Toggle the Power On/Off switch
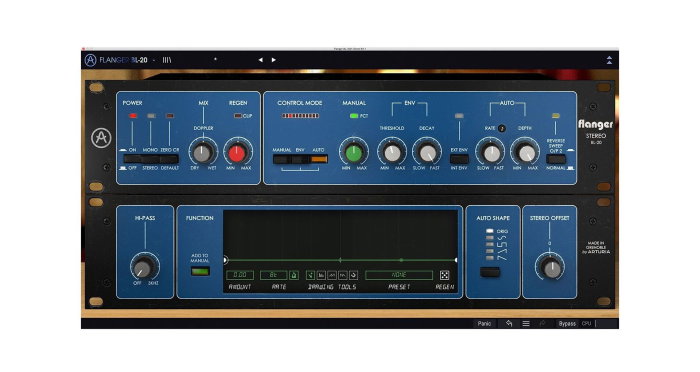The image size is (700, 372). tap(133, 159)
